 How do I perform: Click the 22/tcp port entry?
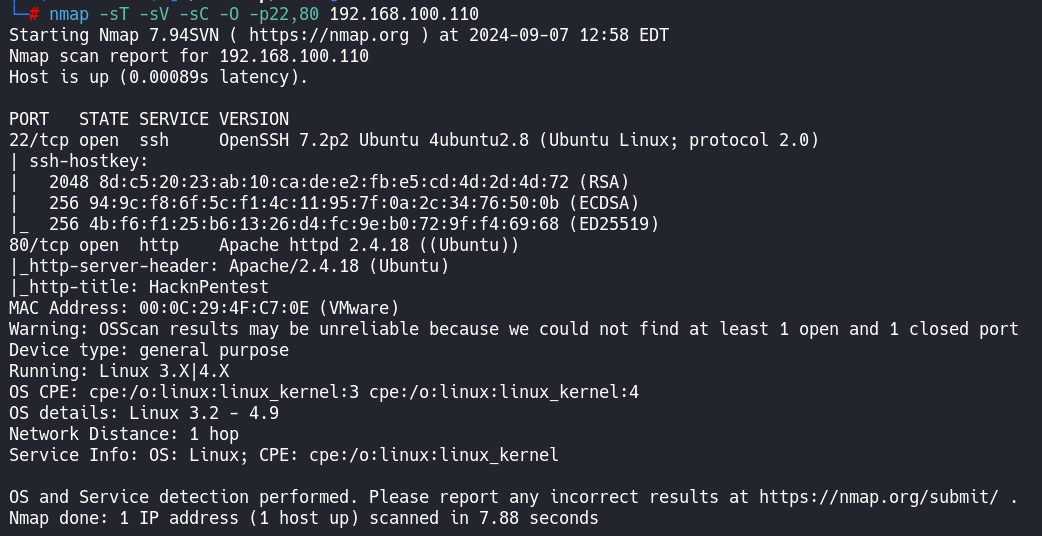click(x=38, y=140)
